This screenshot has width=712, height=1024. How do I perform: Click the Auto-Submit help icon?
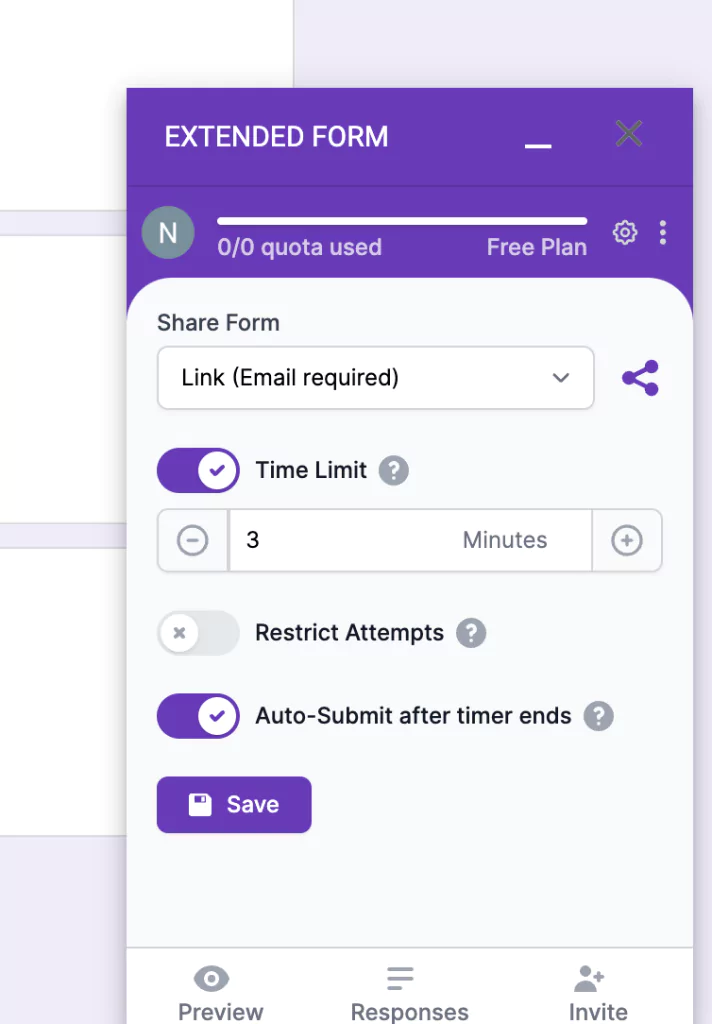click(598, 716)
